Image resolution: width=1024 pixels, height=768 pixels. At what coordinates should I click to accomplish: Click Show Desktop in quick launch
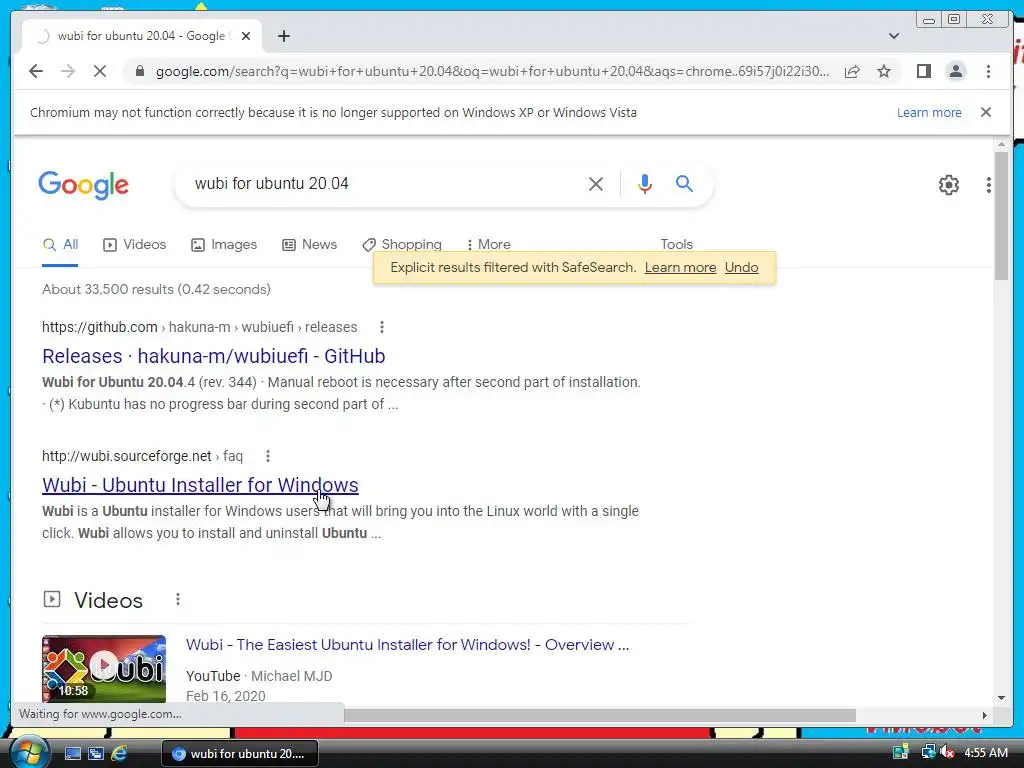tap(72, 754)
